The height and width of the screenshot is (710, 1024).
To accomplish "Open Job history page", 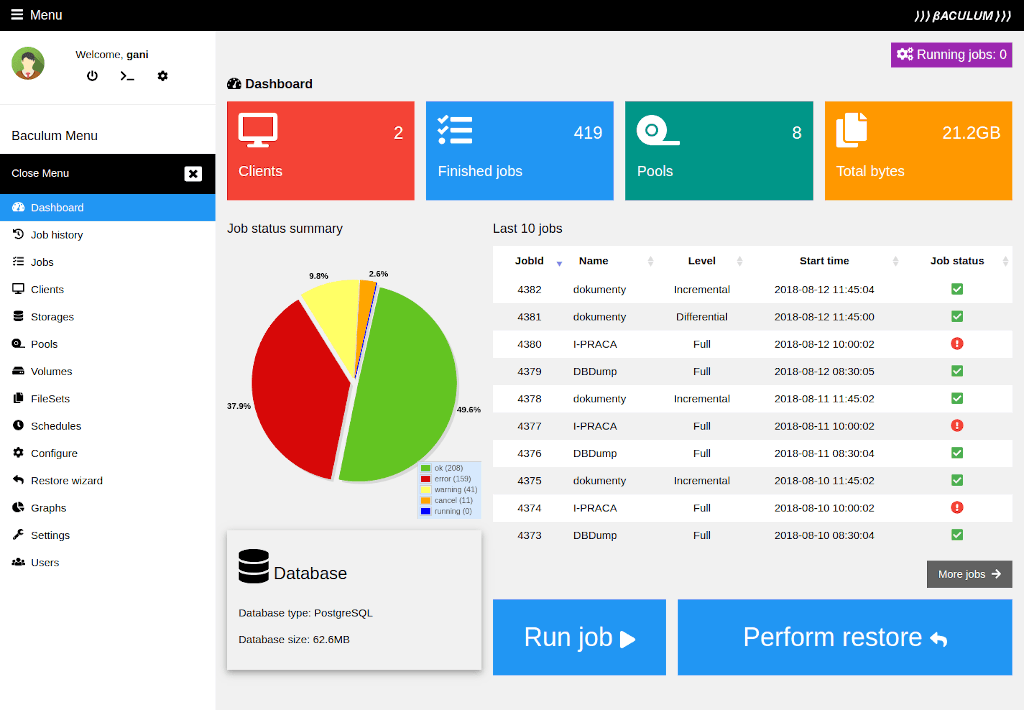I will click(108, 234).
